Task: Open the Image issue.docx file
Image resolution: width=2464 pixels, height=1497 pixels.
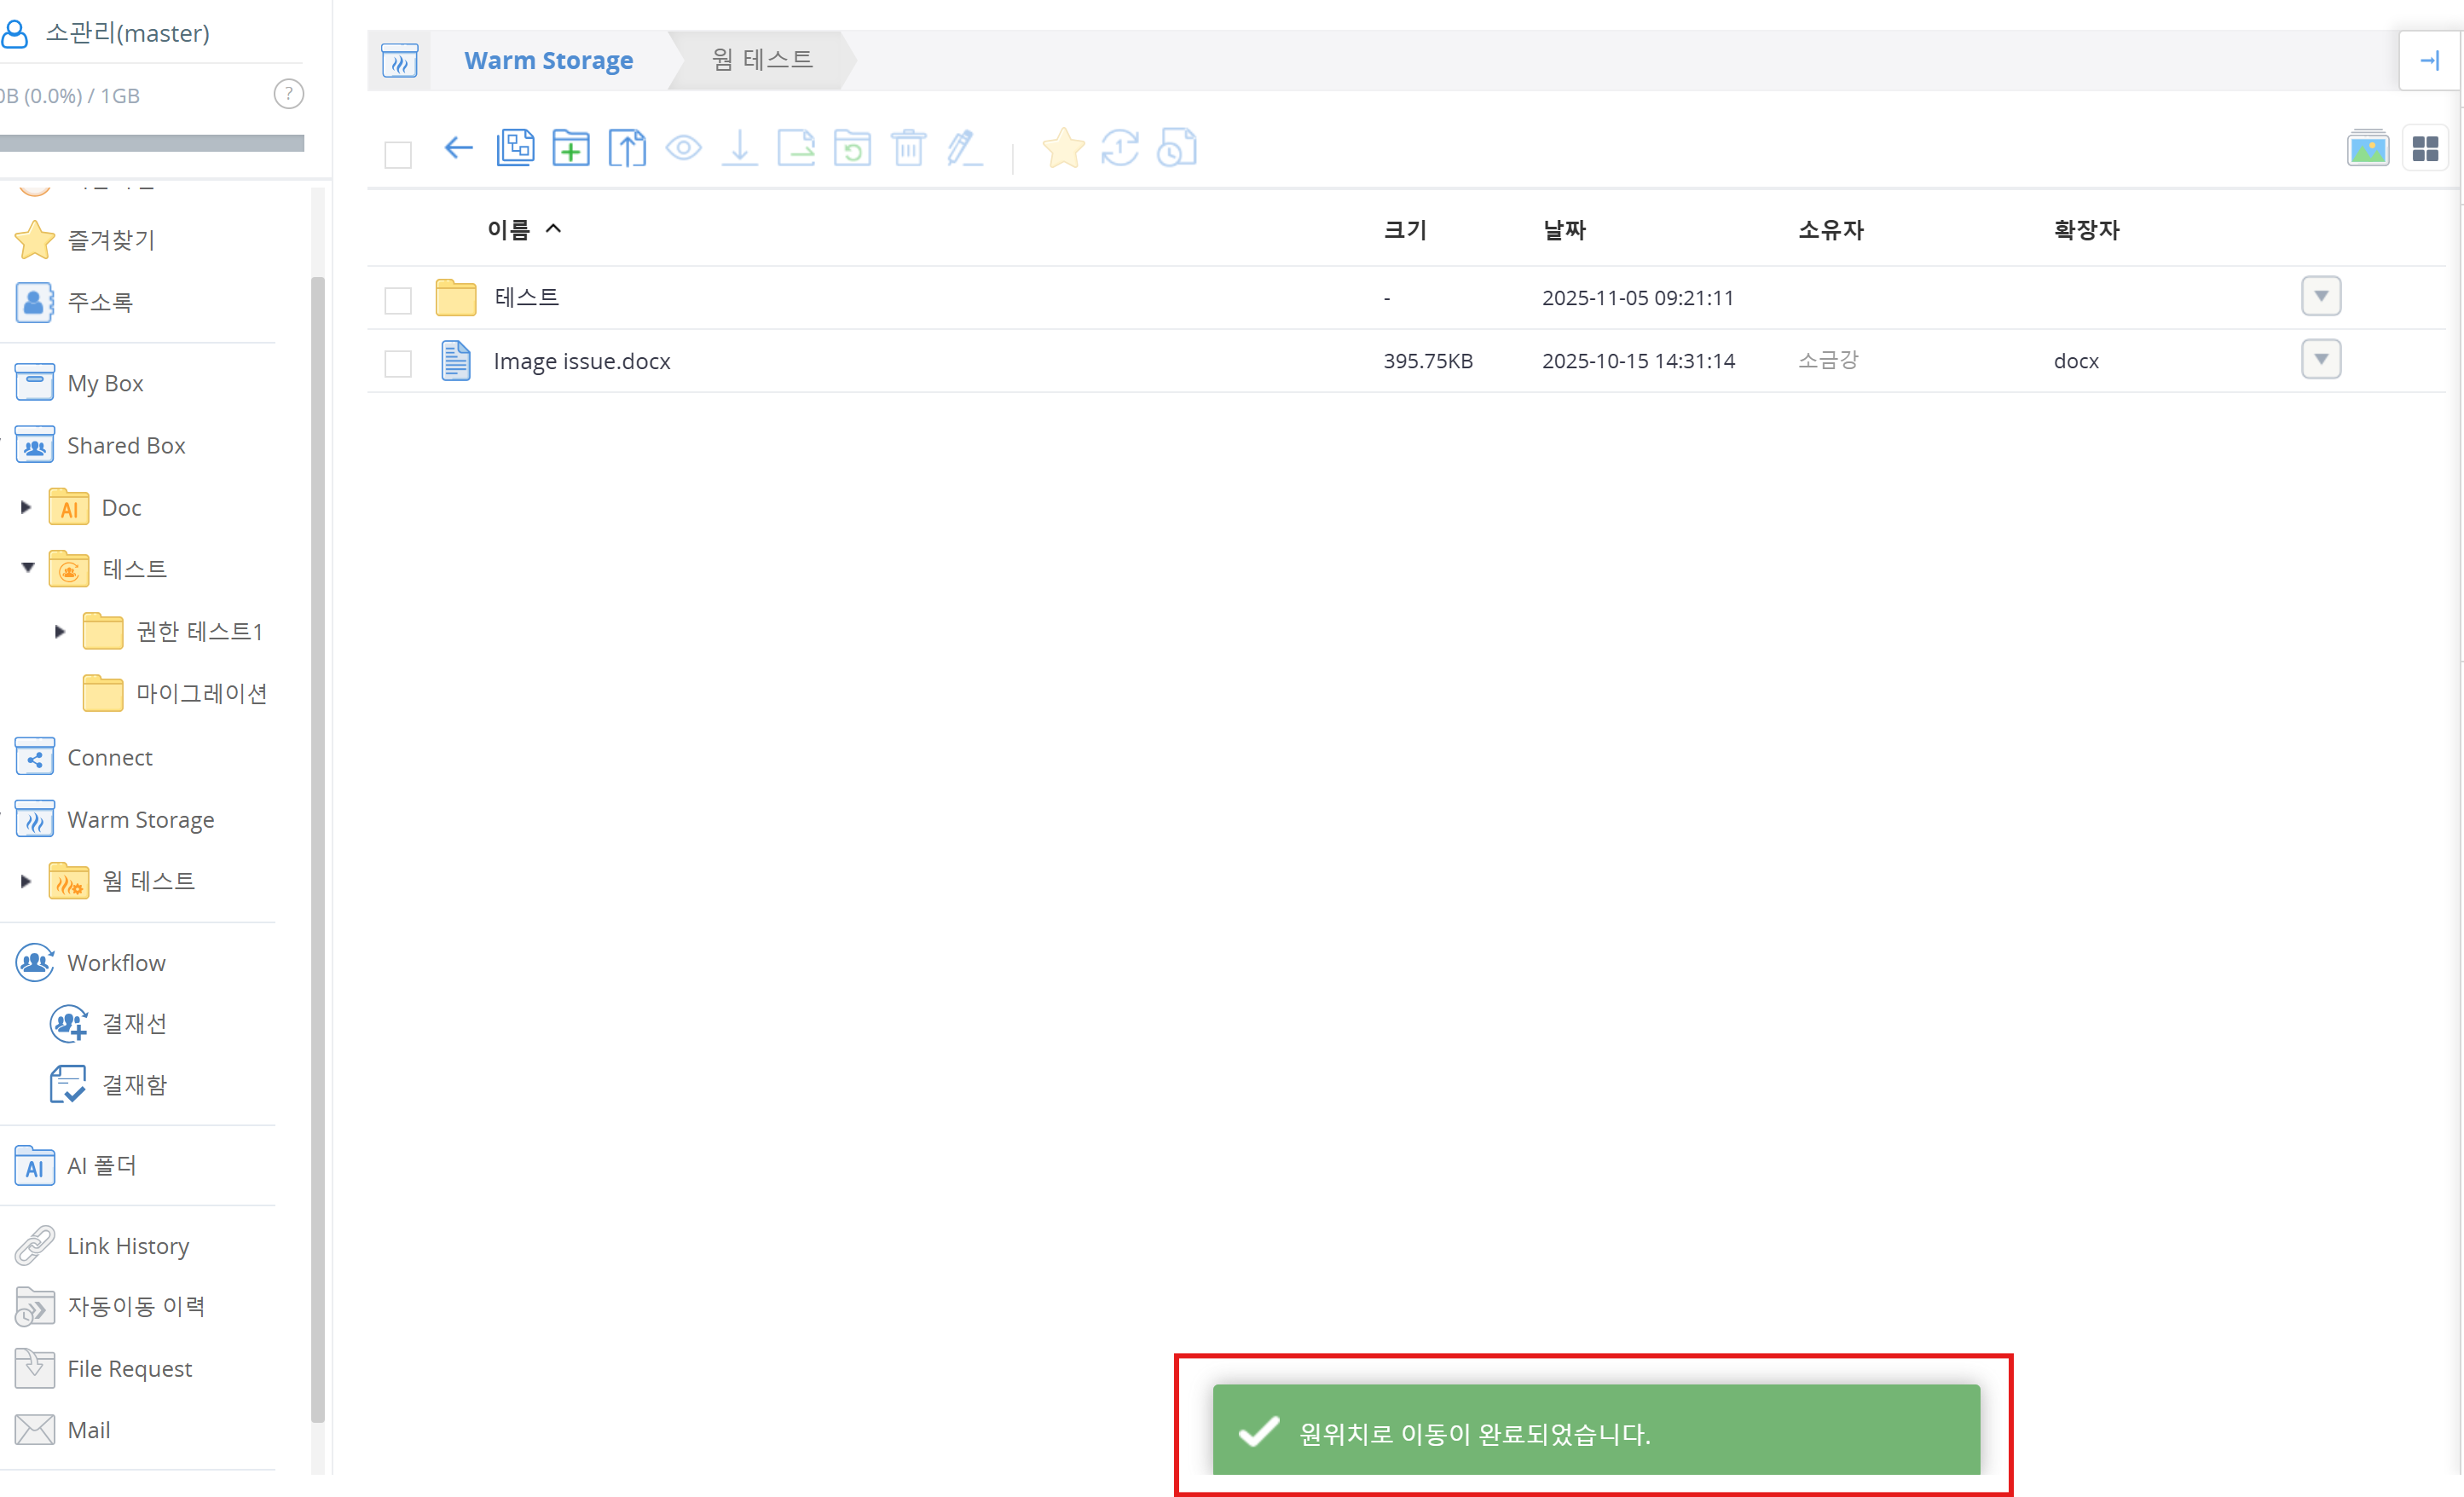Action: coord(581,361)
